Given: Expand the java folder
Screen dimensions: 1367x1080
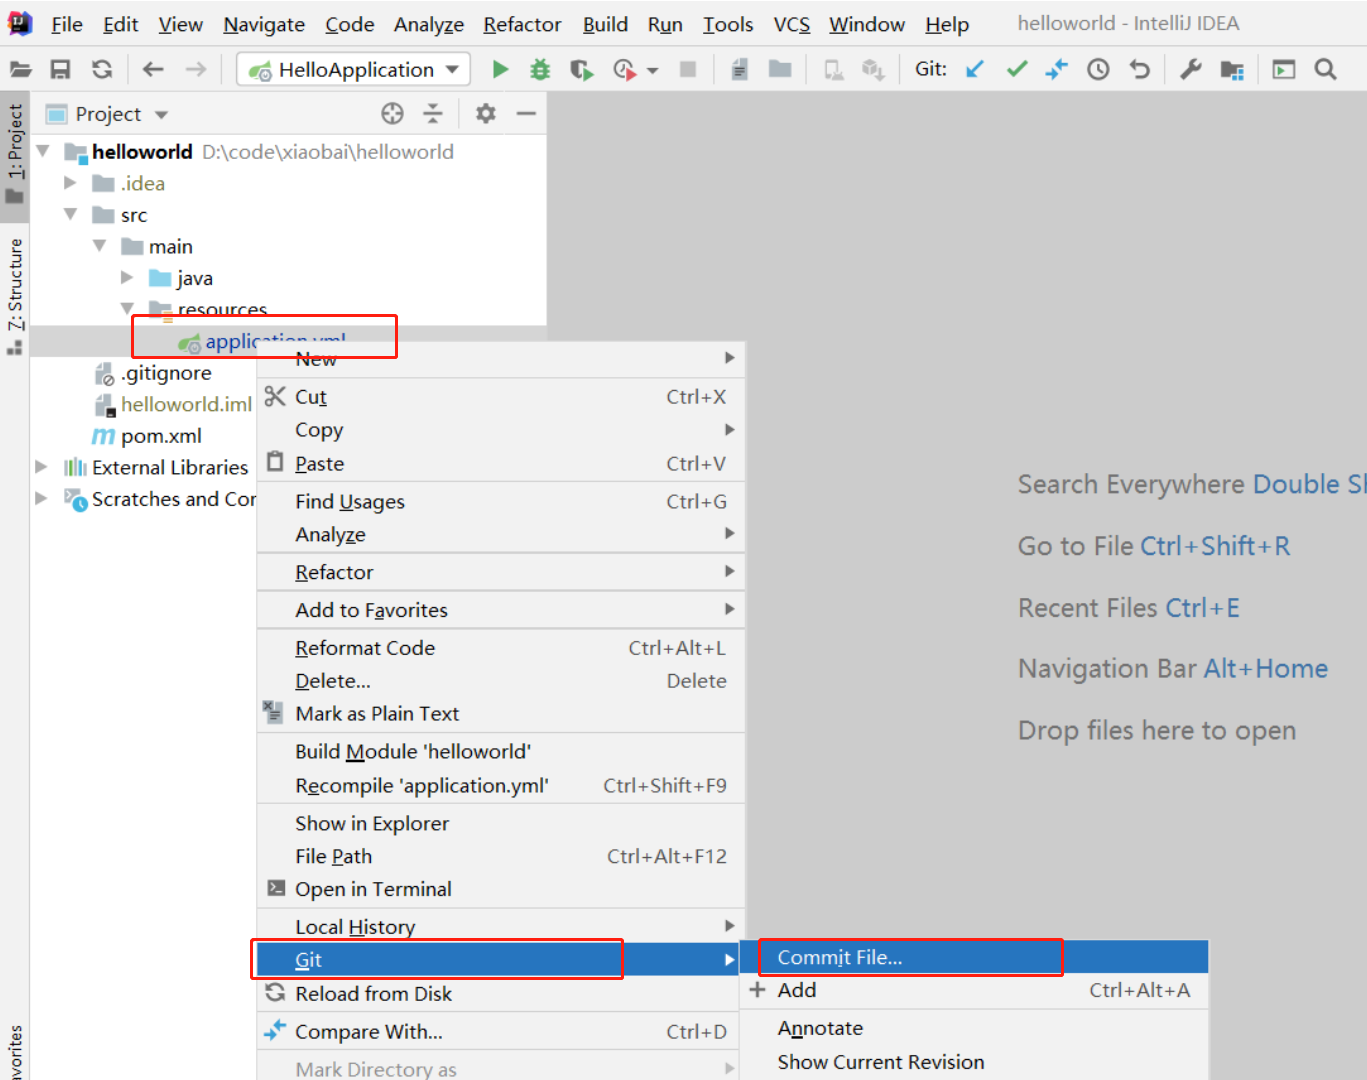Looking at the screenshot, I should [127, 277].
